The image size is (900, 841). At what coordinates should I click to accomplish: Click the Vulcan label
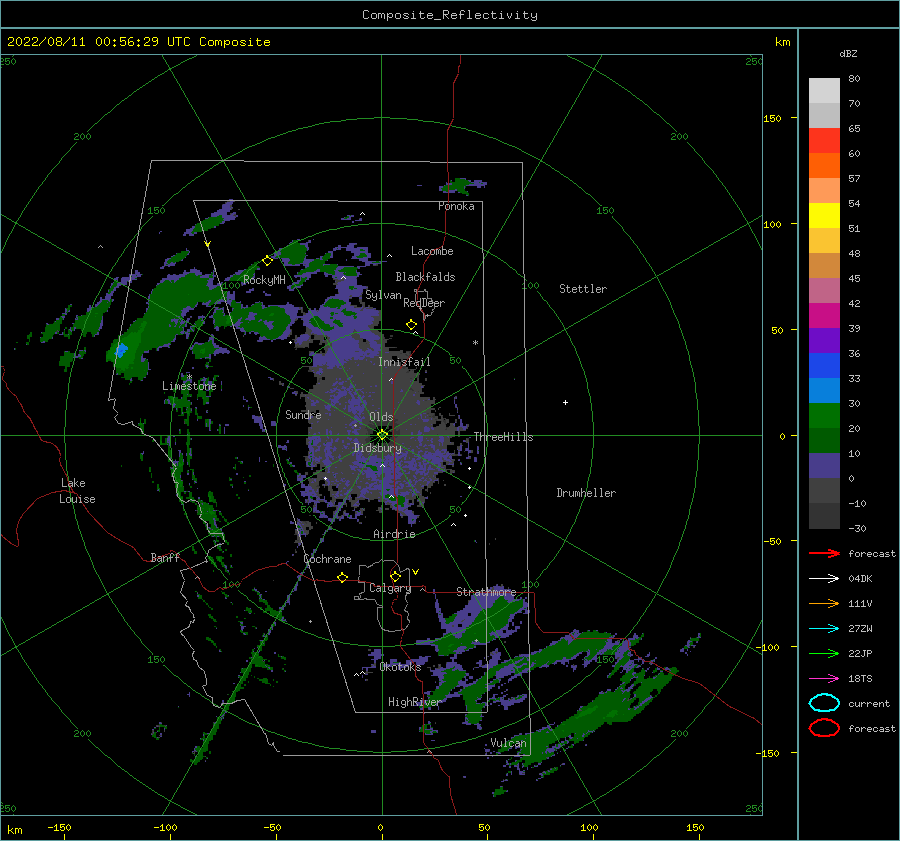[509, 743]
